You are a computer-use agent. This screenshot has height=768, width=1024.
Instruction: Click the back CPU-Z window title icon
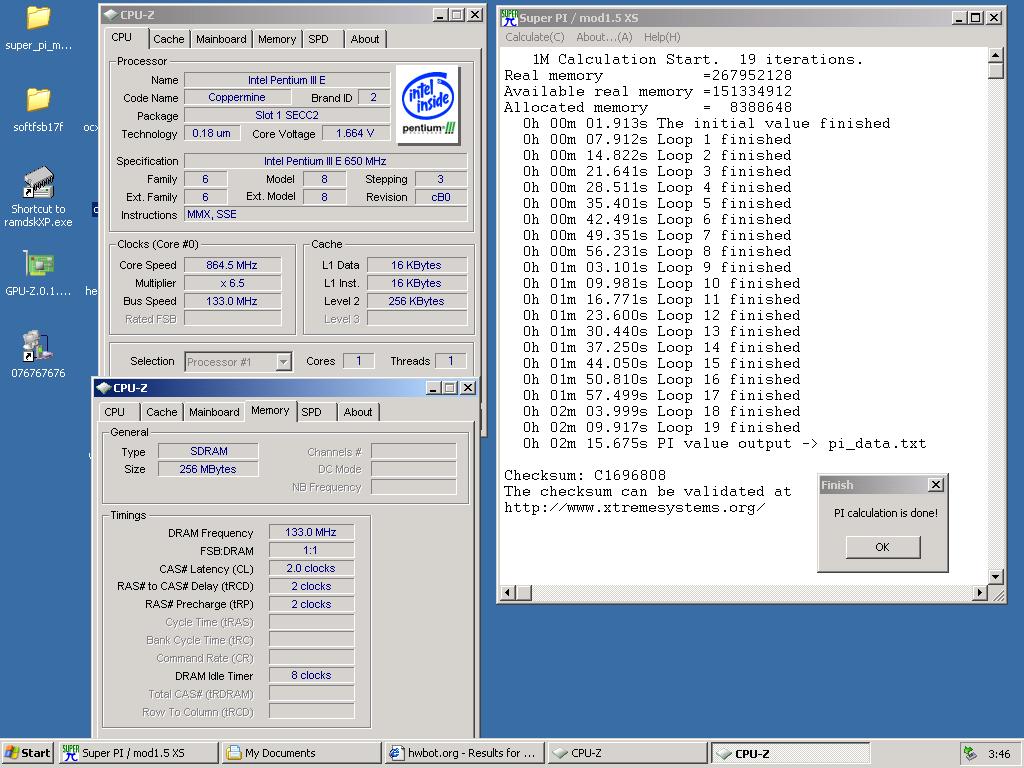point(110,14)
